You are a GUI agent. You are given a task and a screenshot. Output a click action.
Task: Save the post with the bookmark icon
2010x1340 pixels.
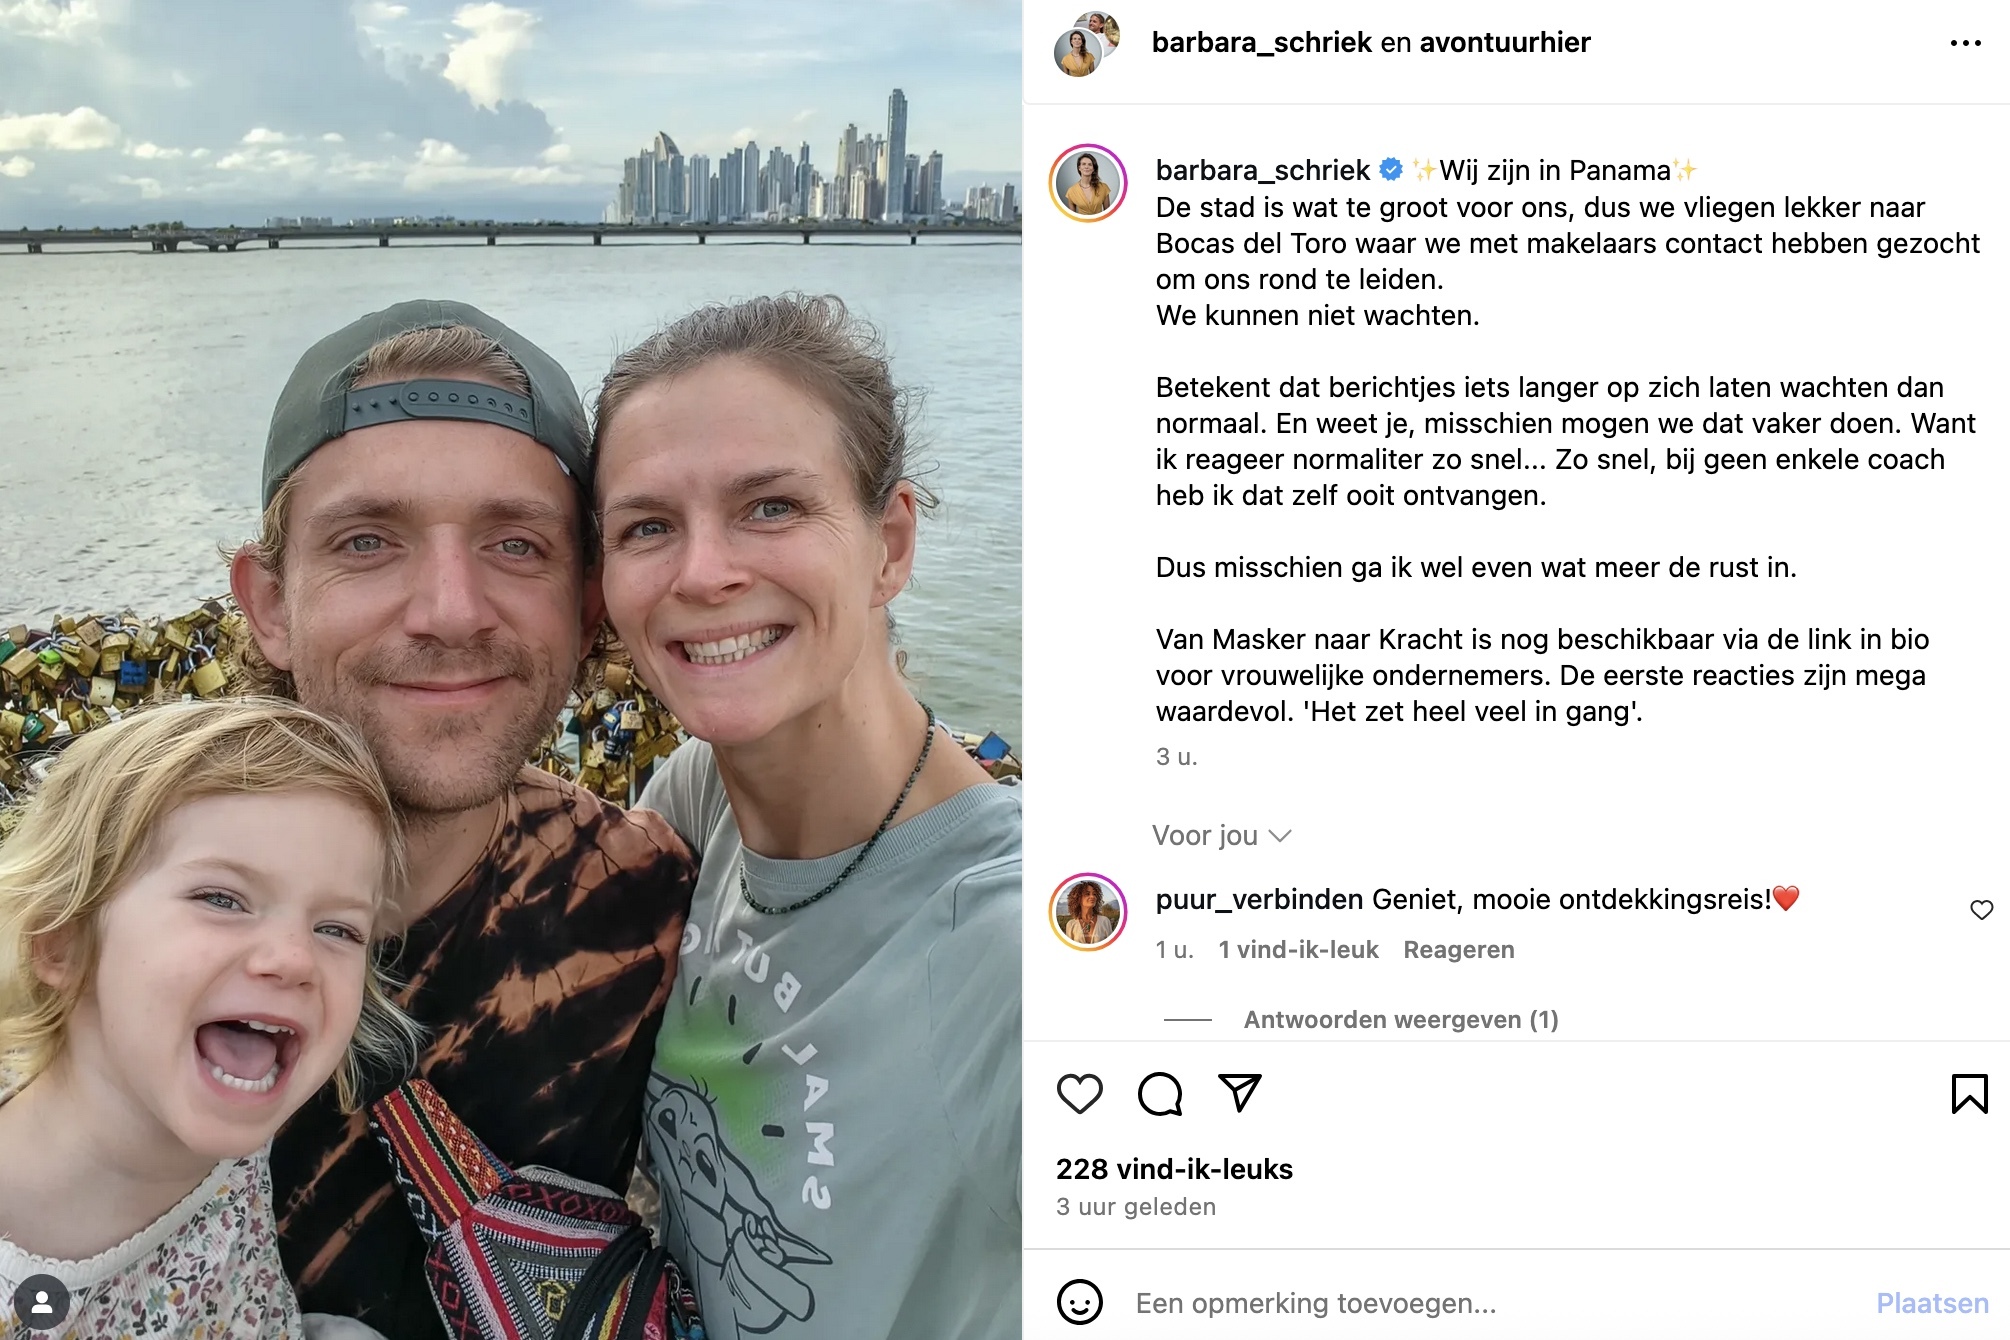(1969, 1094)
